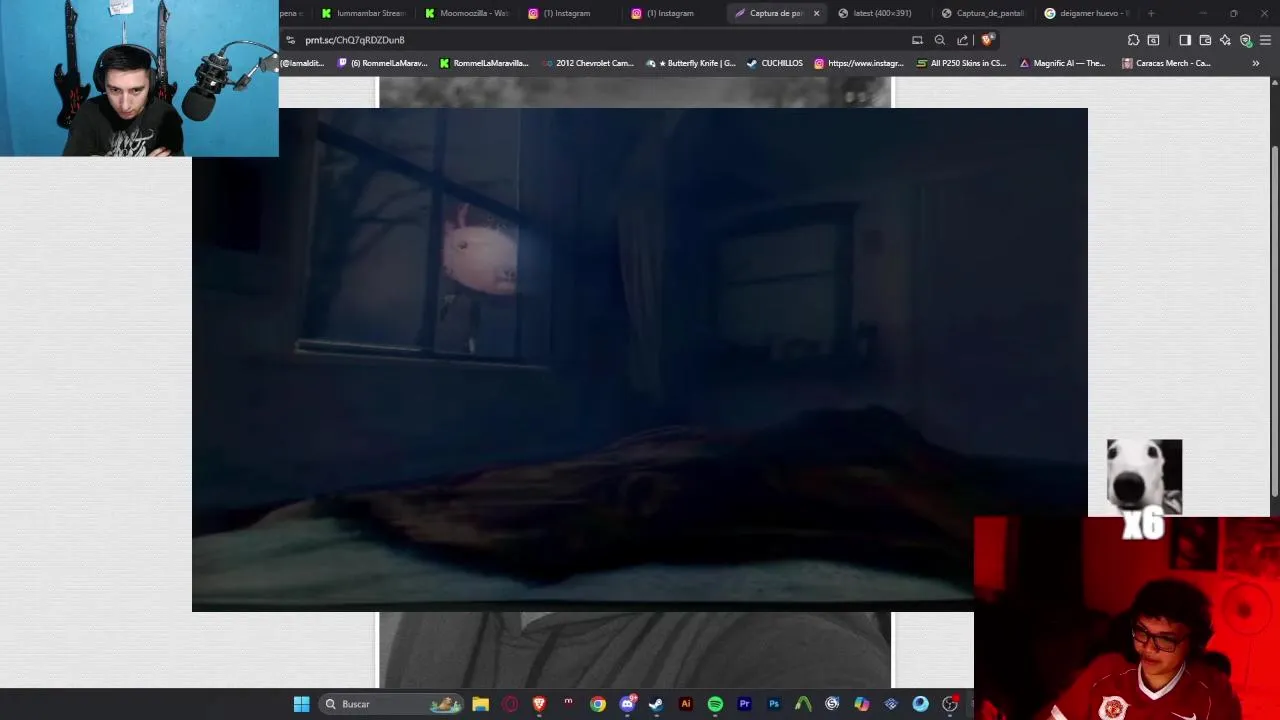1280x720 pixels.
Task: Open the Brave Wallet icon
Action: 1205,40
